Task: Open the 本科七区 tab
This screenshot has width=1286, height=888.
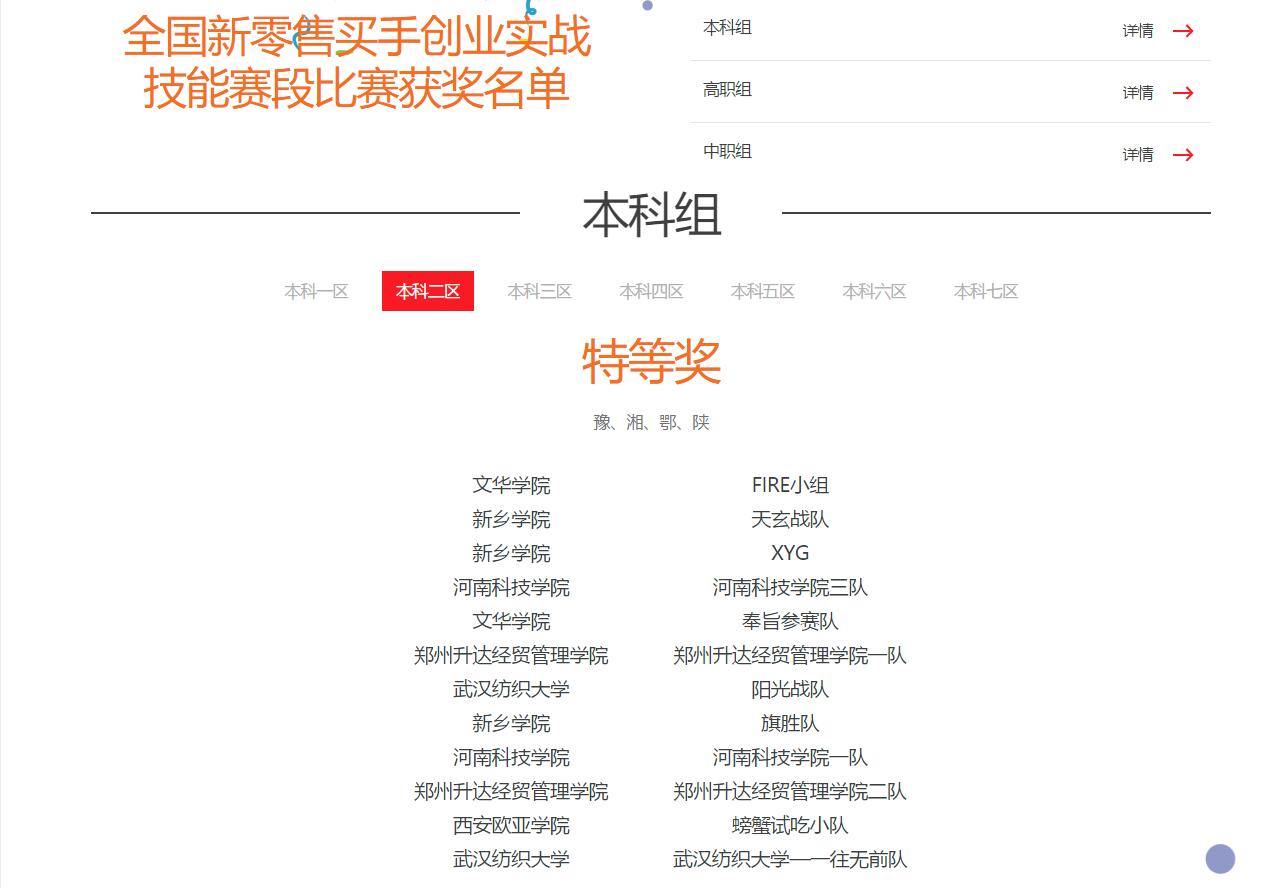Action: (986, 291)
